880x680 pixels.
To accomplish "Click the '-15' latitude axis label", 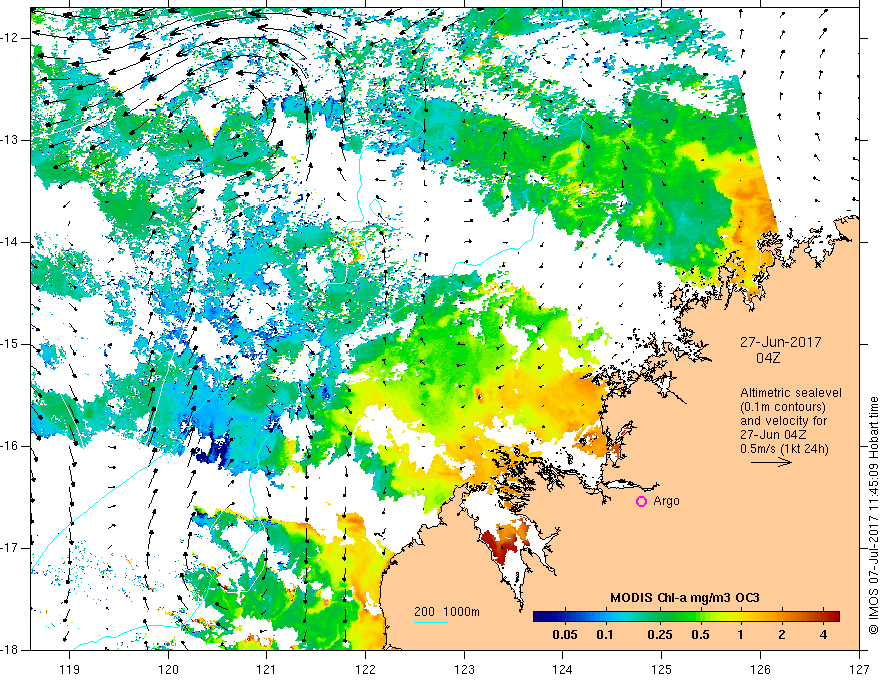I will pos(11,344).
